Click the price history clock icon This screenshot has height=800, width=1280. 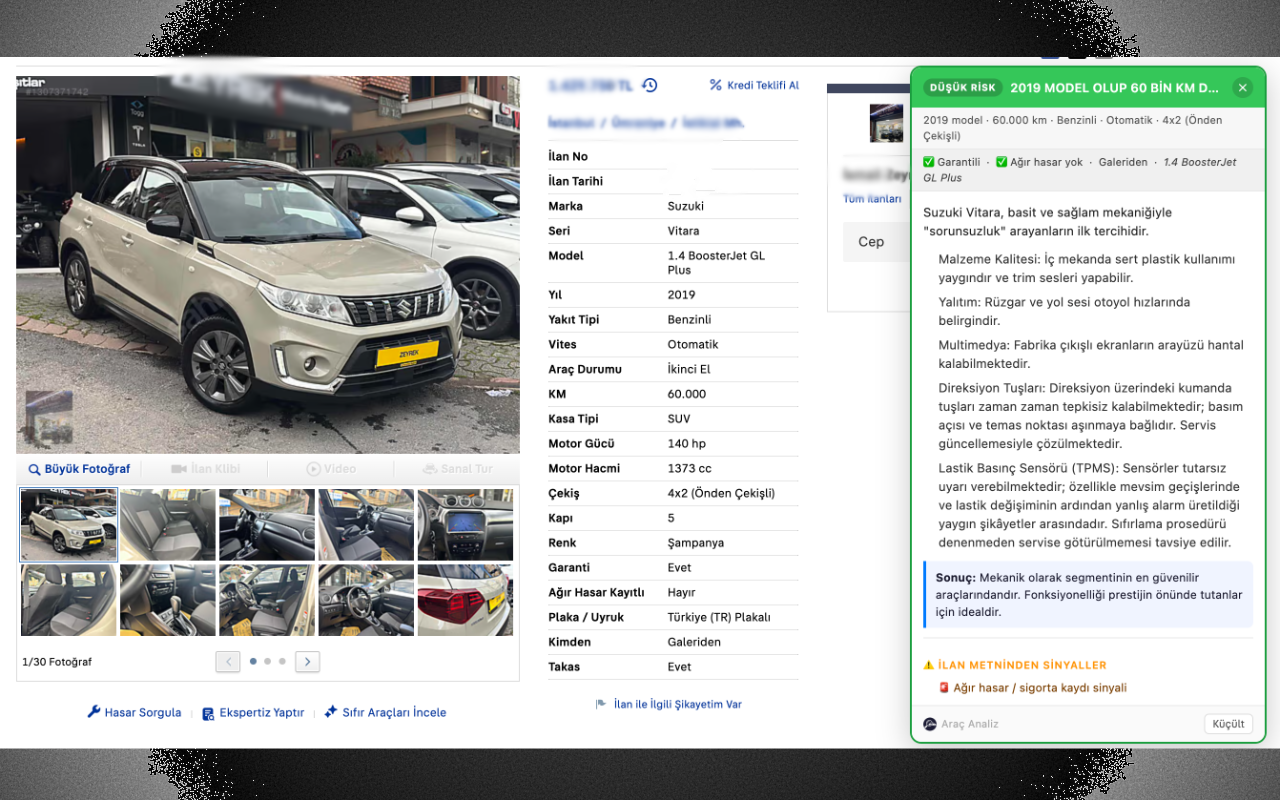[650, 85]
